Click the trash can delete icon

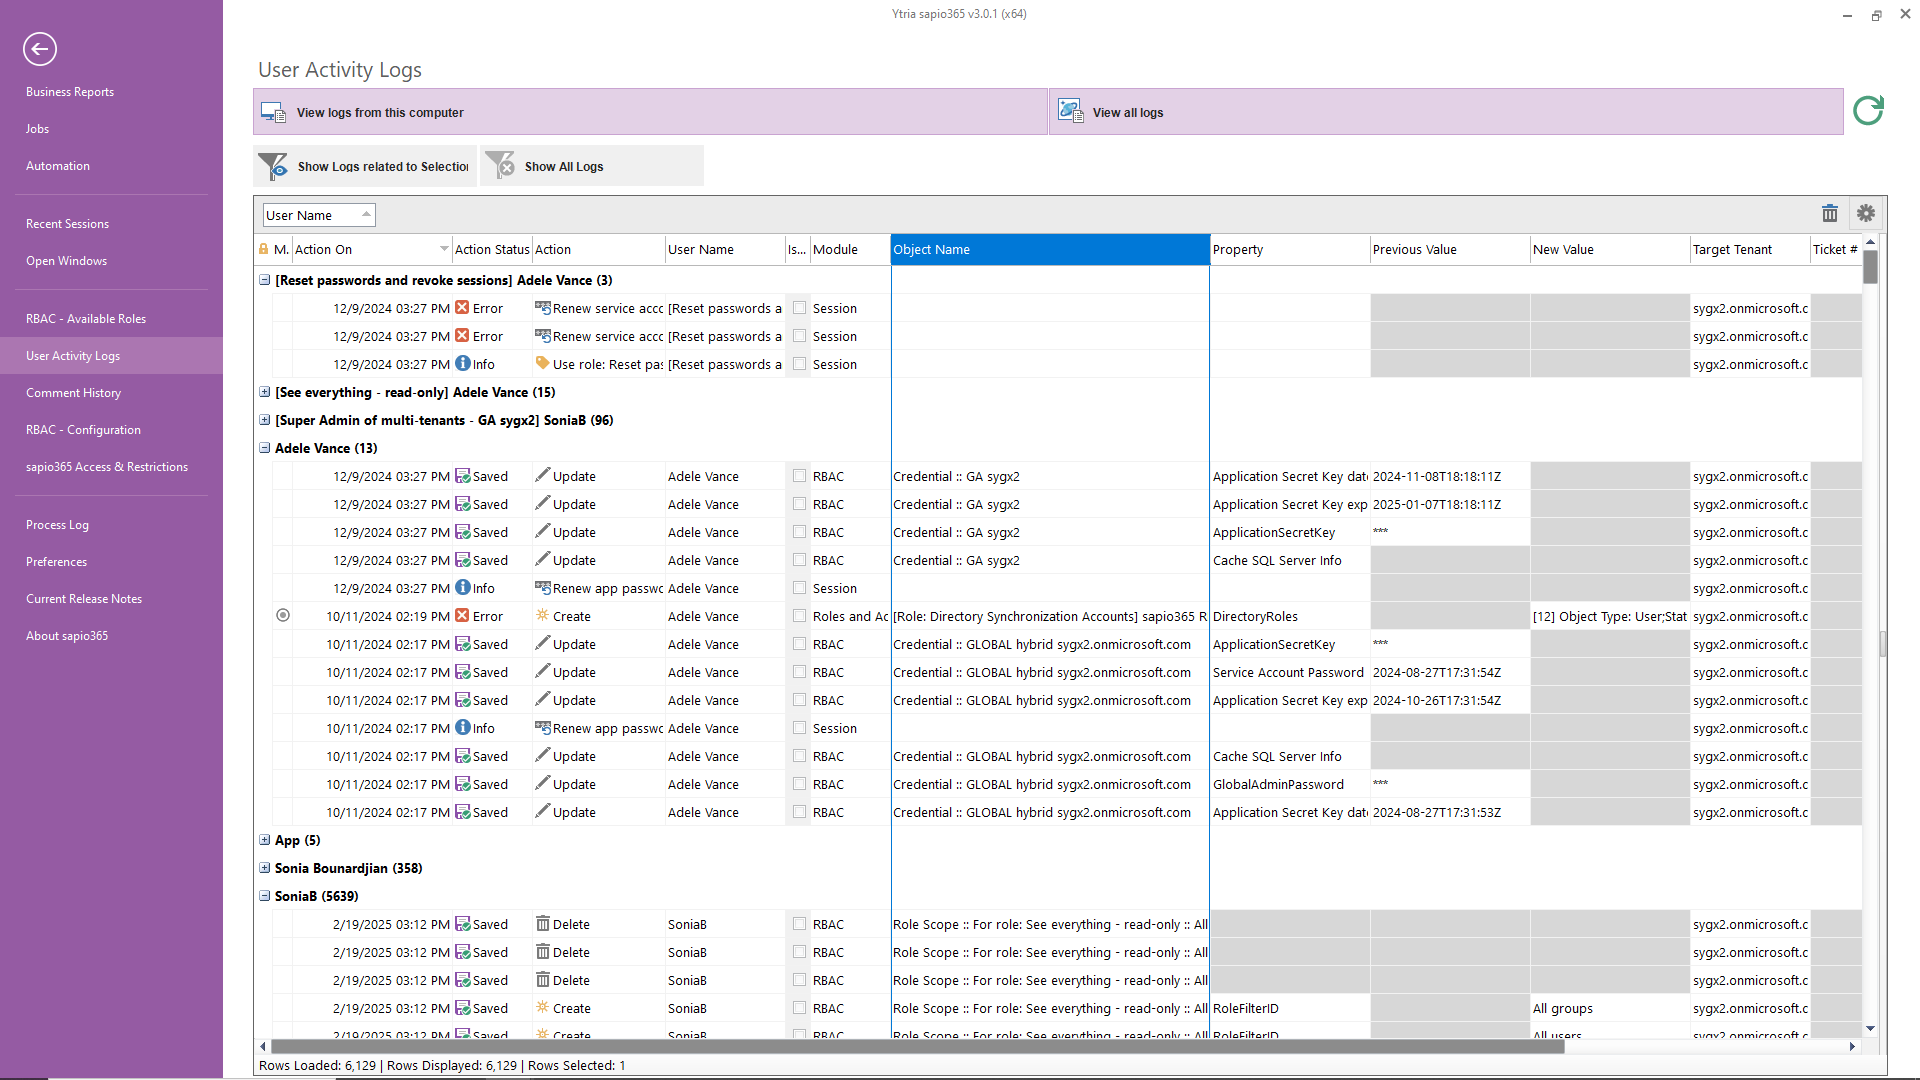1830,213
